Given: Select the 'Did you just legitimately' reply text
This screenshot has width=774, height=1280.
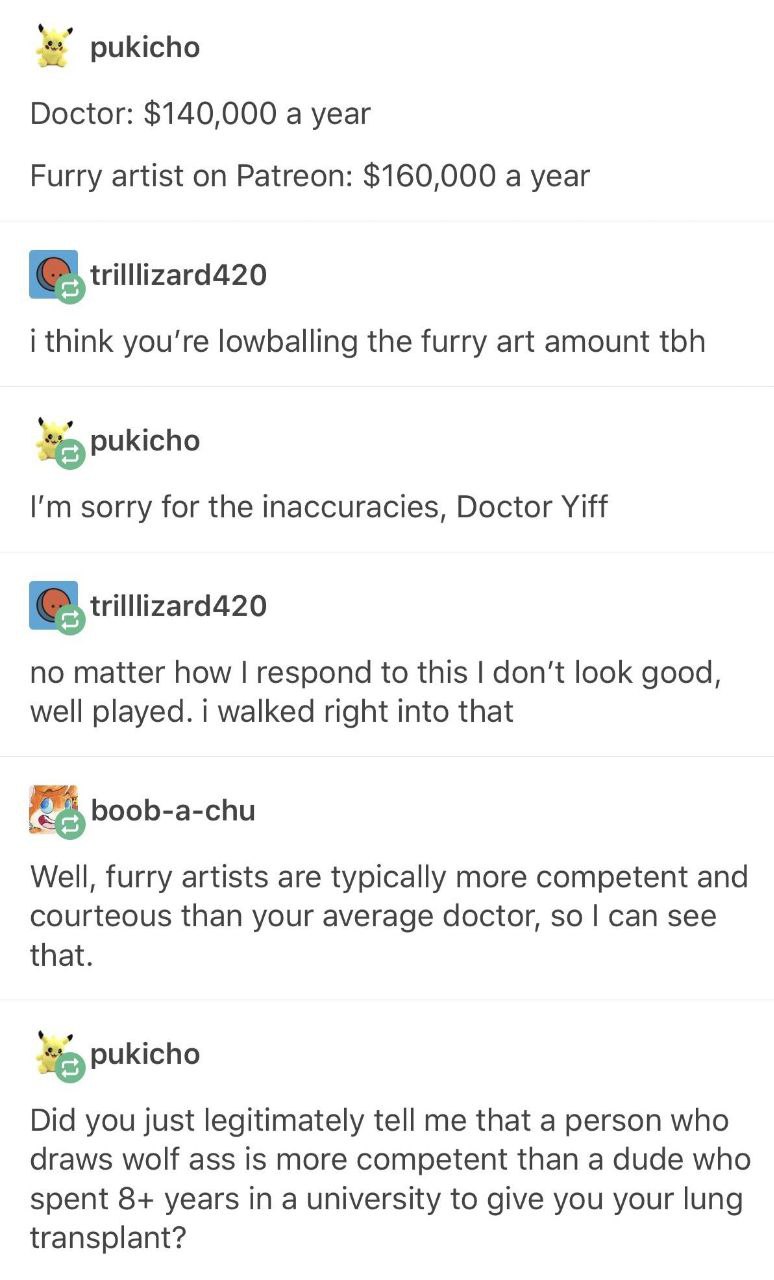Looking at the screenshot, I should pyautogui.click(x=390, y=1179).
